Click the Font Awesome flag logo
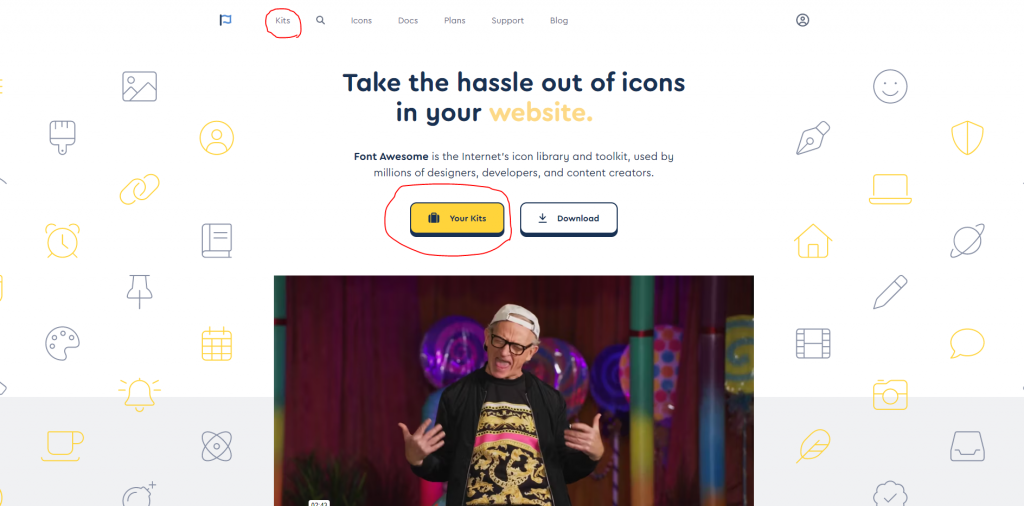This screenshot has height=506, width=1024. (x=225, y=20)
